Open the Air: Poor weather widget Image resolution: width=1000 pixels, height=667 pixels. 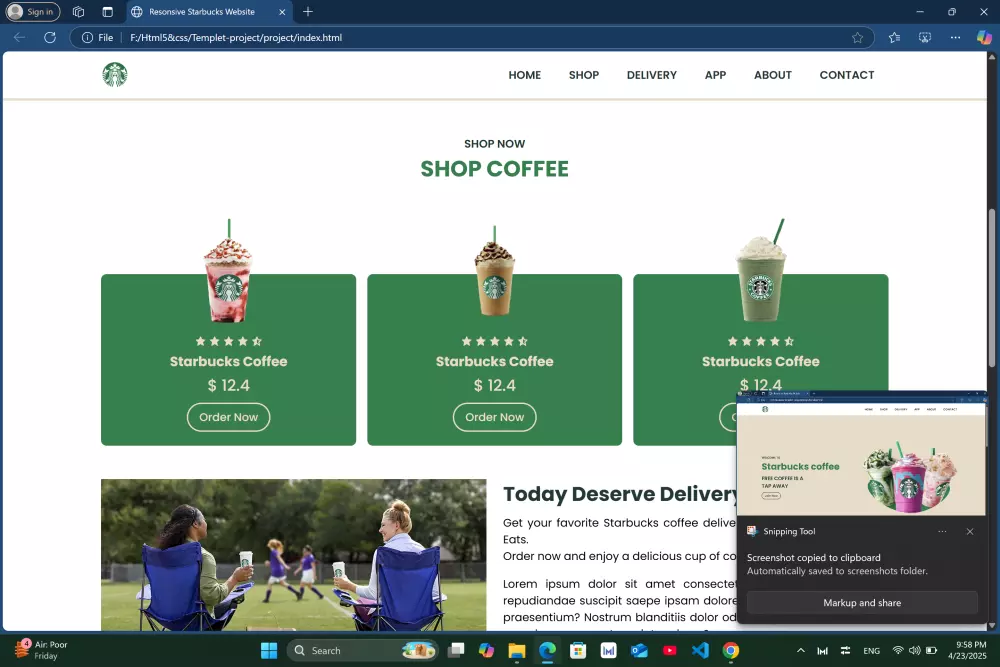point(43,650)
